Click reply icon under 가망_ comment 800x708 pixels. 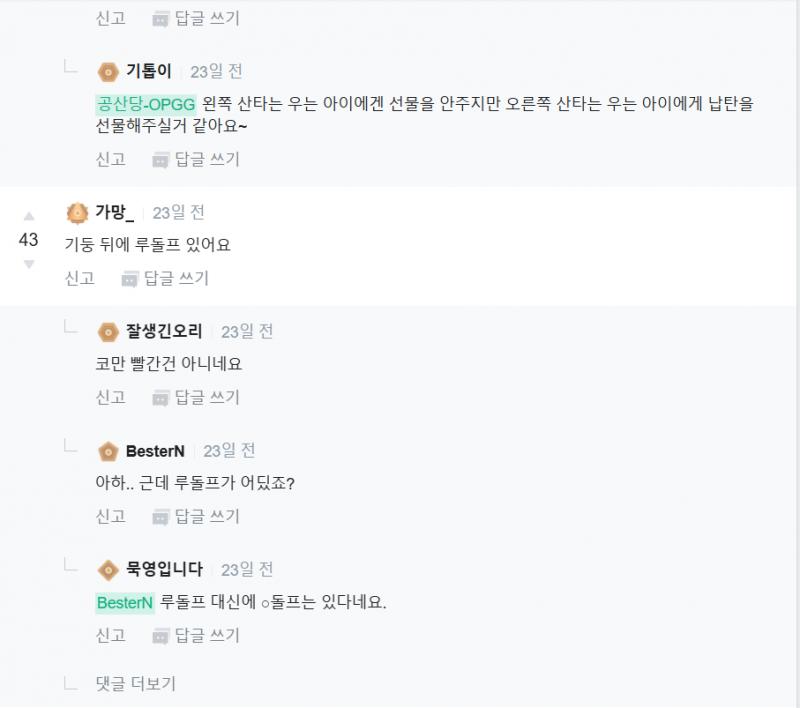click(129, 279)
